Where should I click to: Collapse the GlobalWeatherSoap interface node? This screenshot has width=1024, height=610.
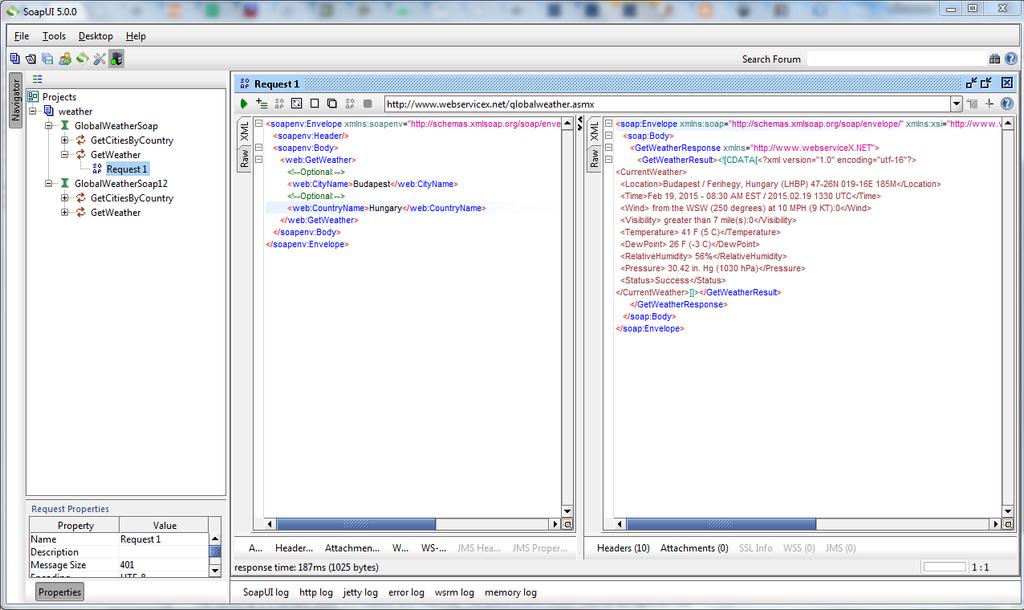click(48, 125)
